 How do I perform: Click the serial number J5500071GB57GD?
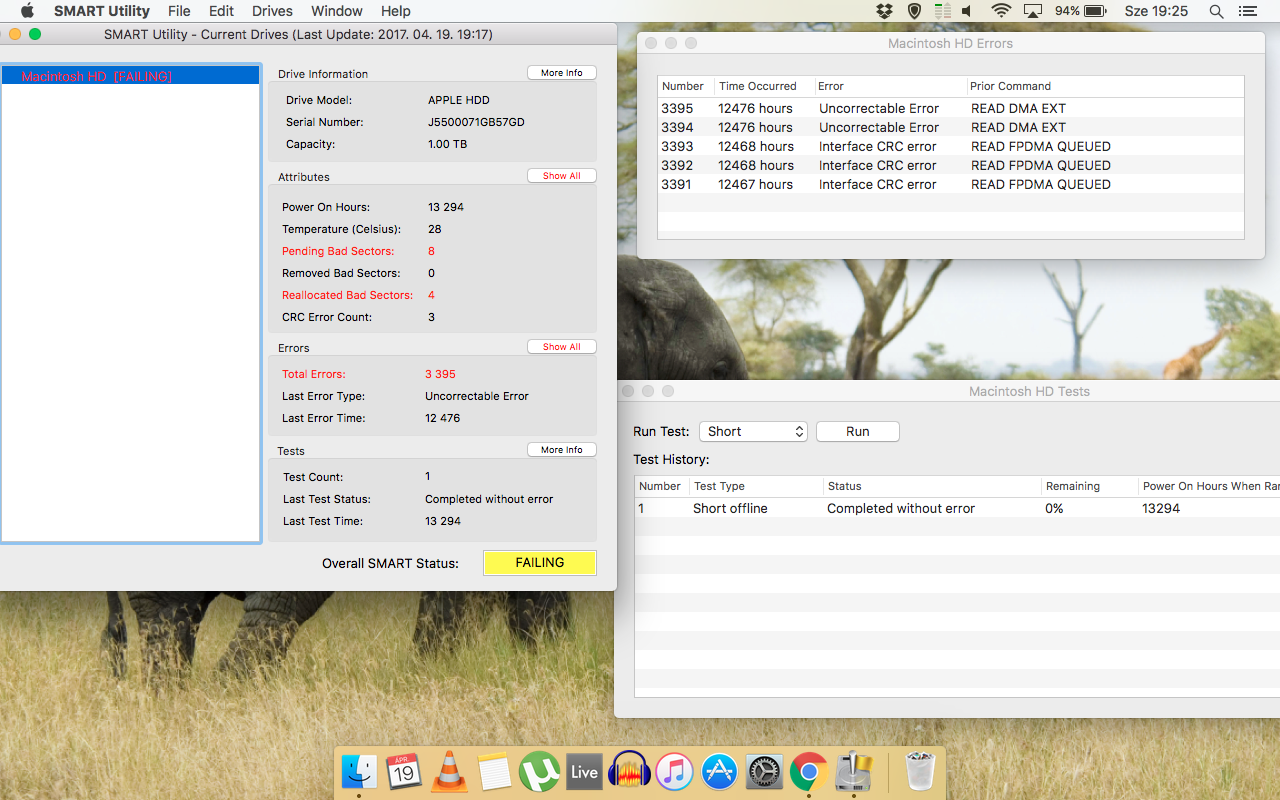pos(476,122)
